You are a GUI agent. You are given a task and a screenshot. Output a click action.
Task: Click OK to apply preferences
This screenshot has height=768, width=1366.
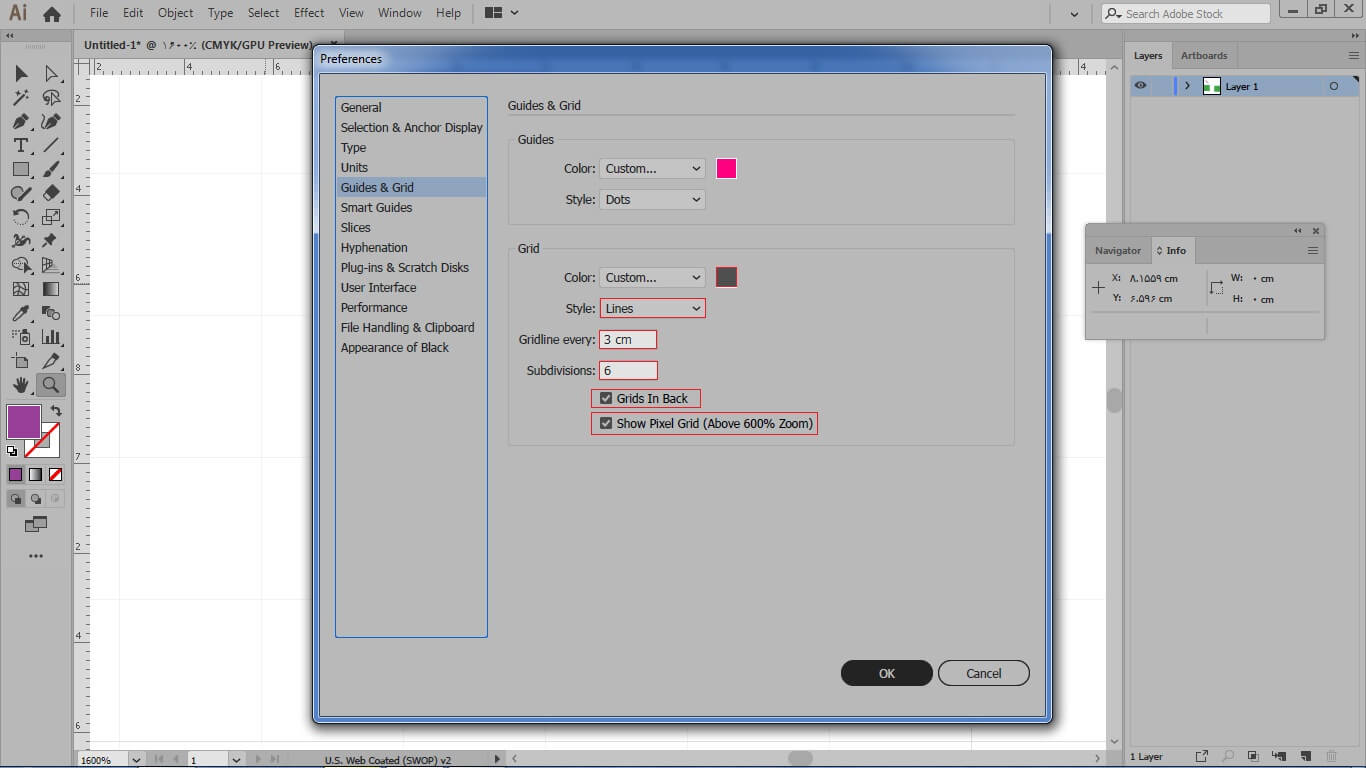[x=886, y=673]
